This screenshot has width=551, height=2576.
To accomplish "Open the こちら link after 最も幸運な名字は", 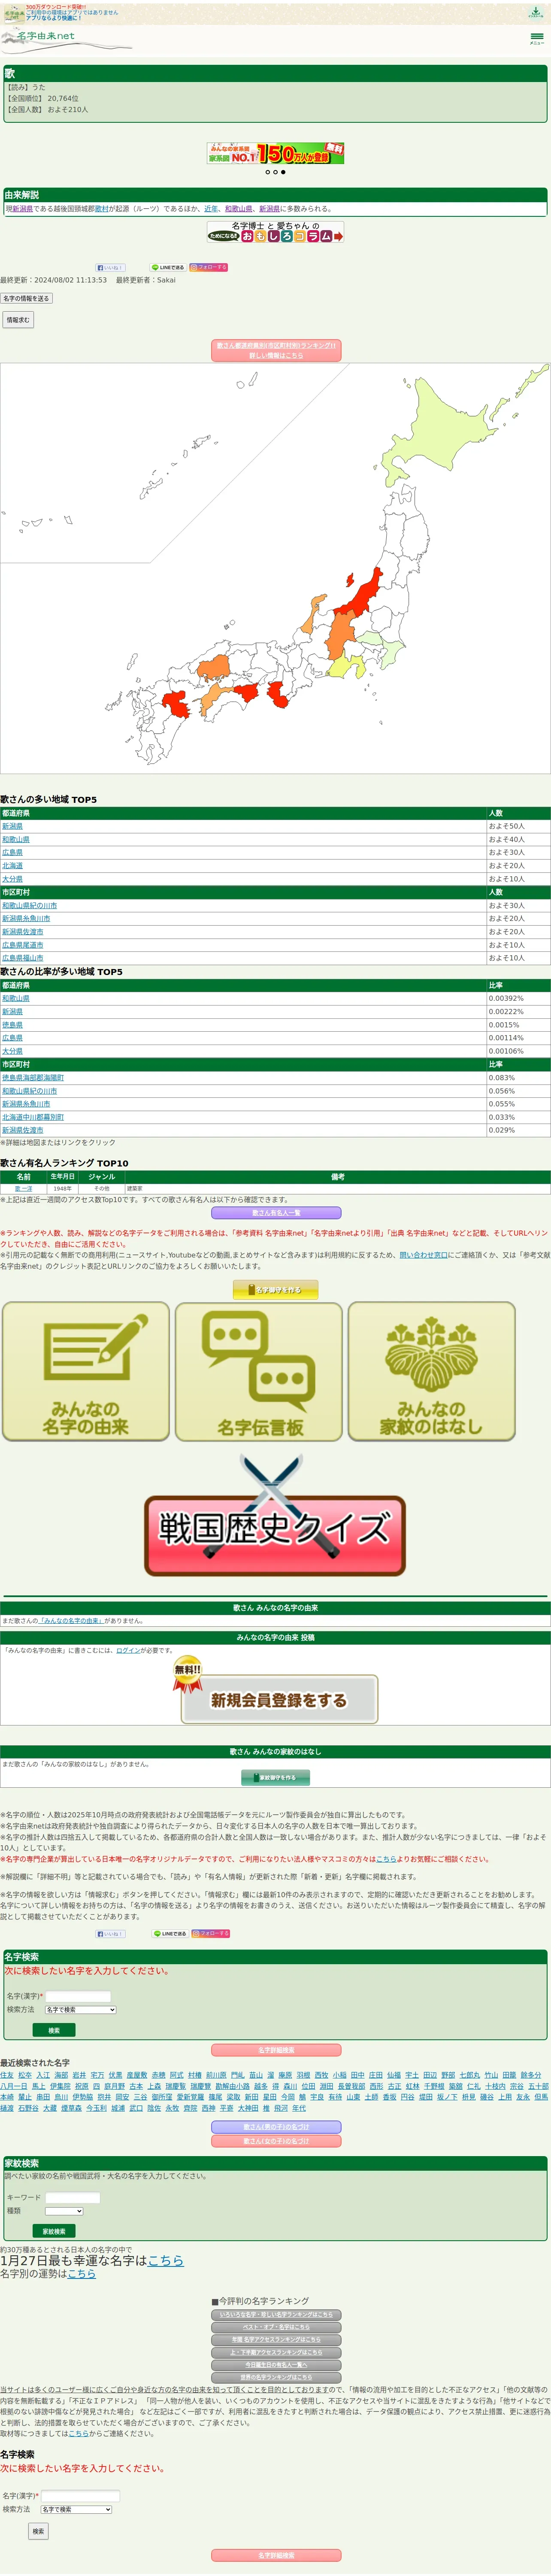I will tap(166, 2260).
